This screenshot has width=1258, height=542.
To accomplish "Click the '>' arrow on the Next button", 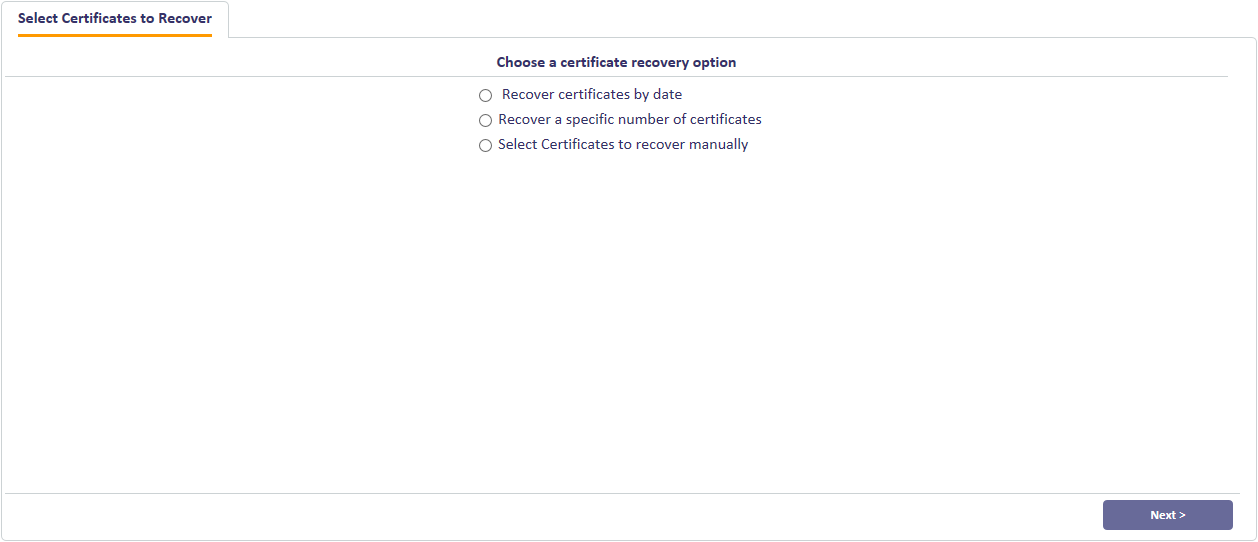I will 1182,516.
